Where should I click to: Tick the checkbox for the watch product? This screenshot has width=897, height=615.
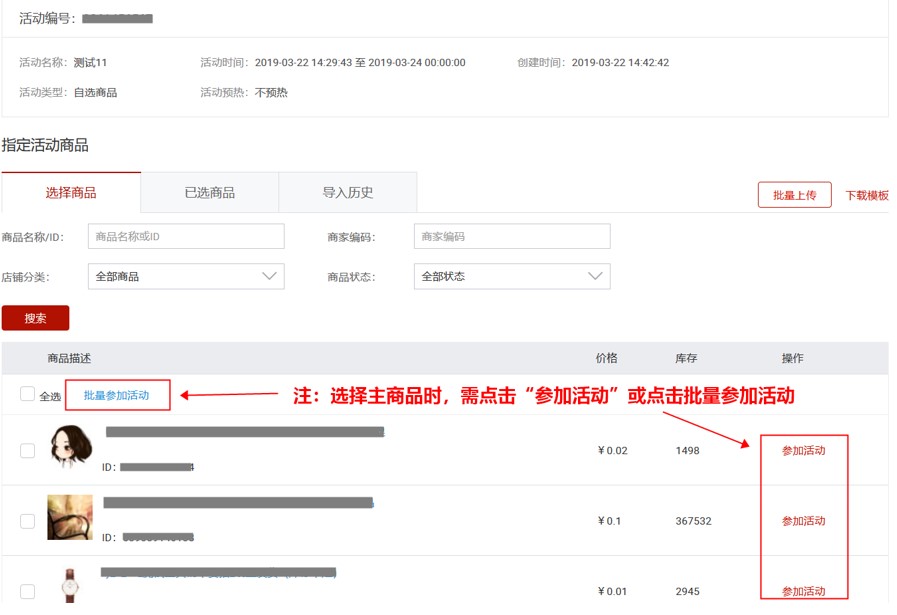coord(27,591)
